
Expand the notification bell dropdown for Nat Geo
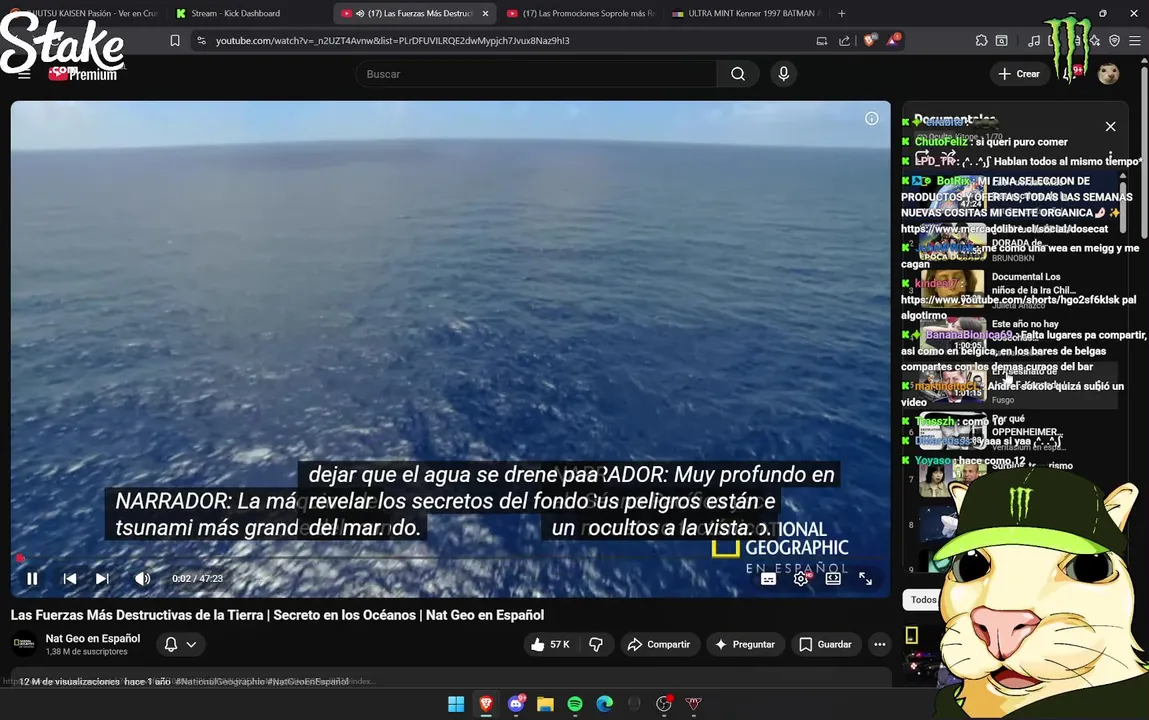(180, 645)
